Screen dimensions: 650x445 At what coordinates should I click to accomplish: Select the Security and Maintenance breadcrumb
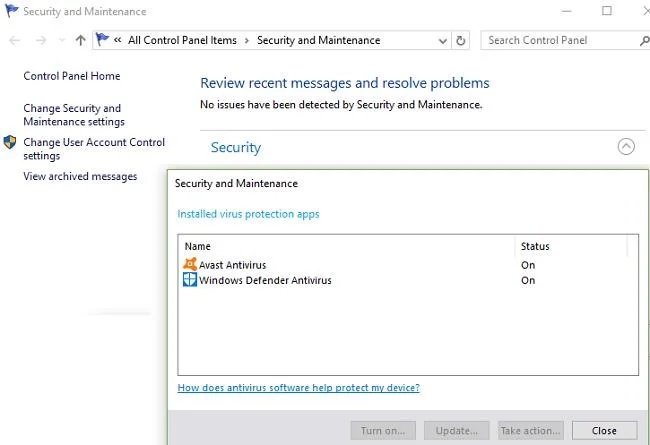pyautogui.click(x=318, y=40)
